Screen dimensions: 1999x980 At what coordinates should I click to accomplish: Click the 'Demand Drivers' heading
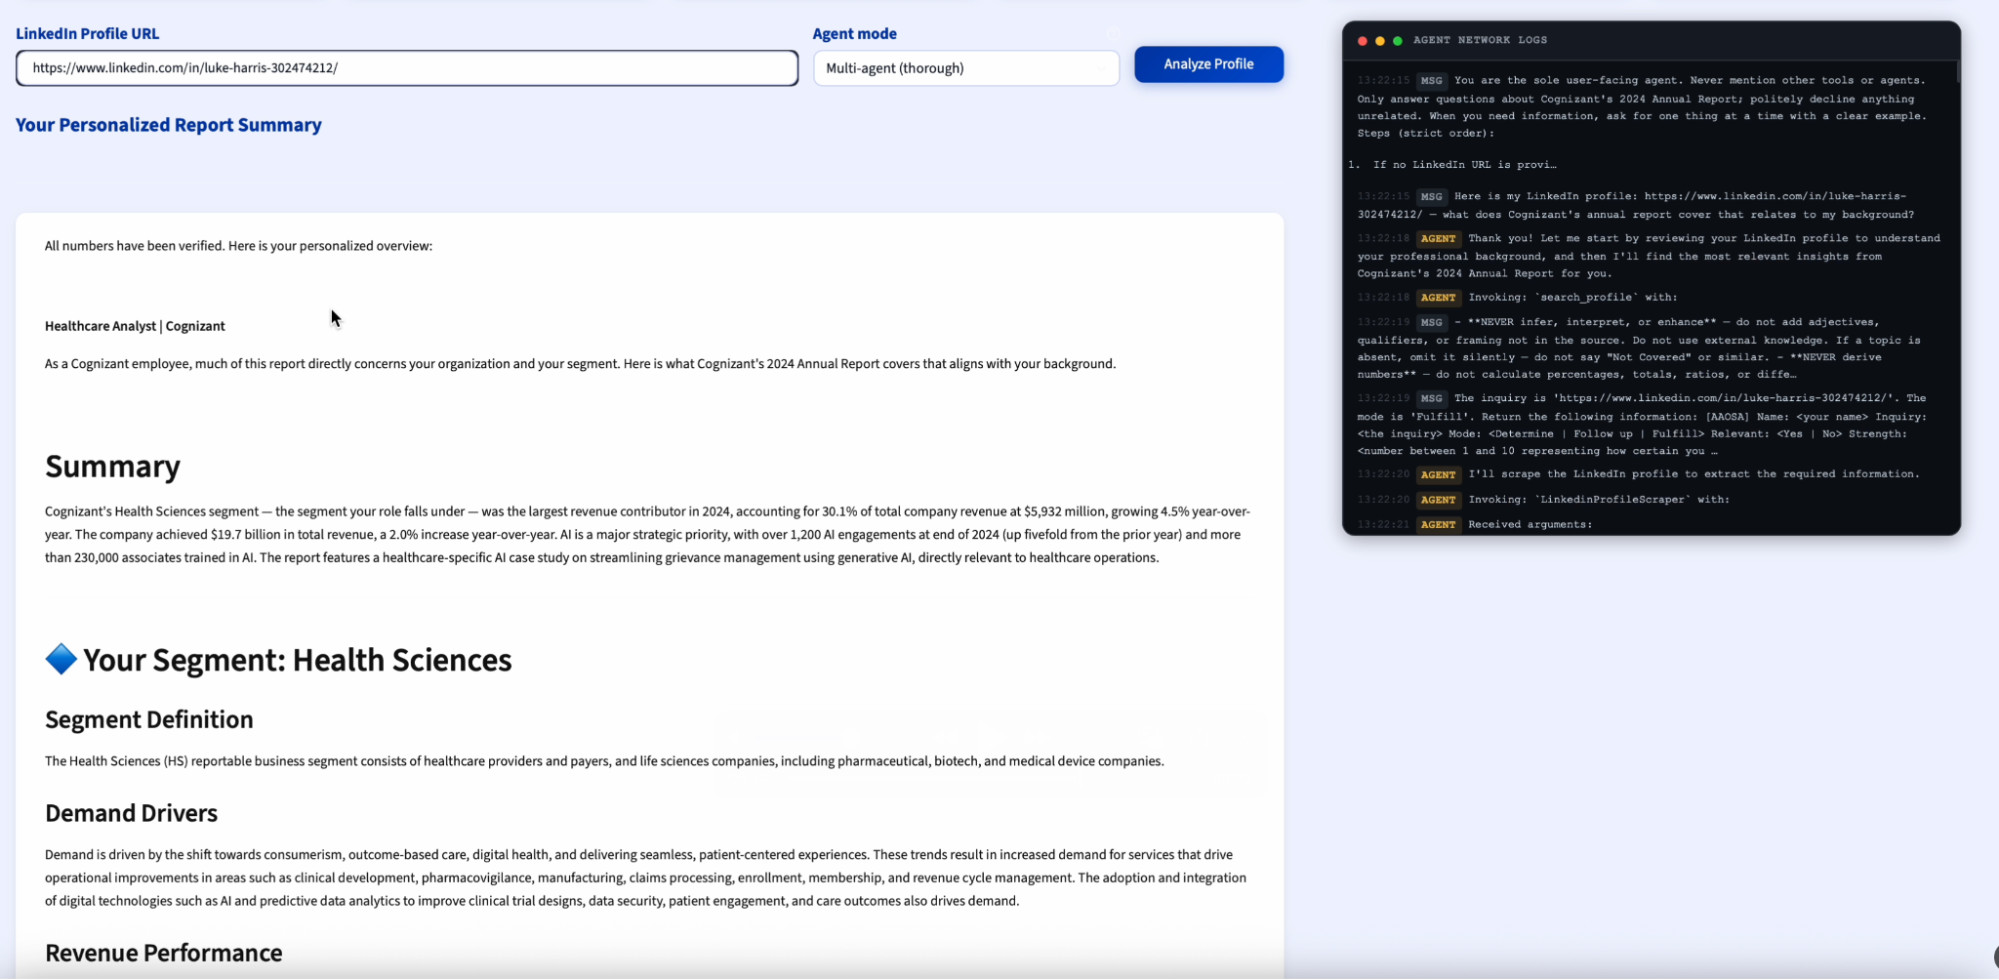[x=131, y=813]
